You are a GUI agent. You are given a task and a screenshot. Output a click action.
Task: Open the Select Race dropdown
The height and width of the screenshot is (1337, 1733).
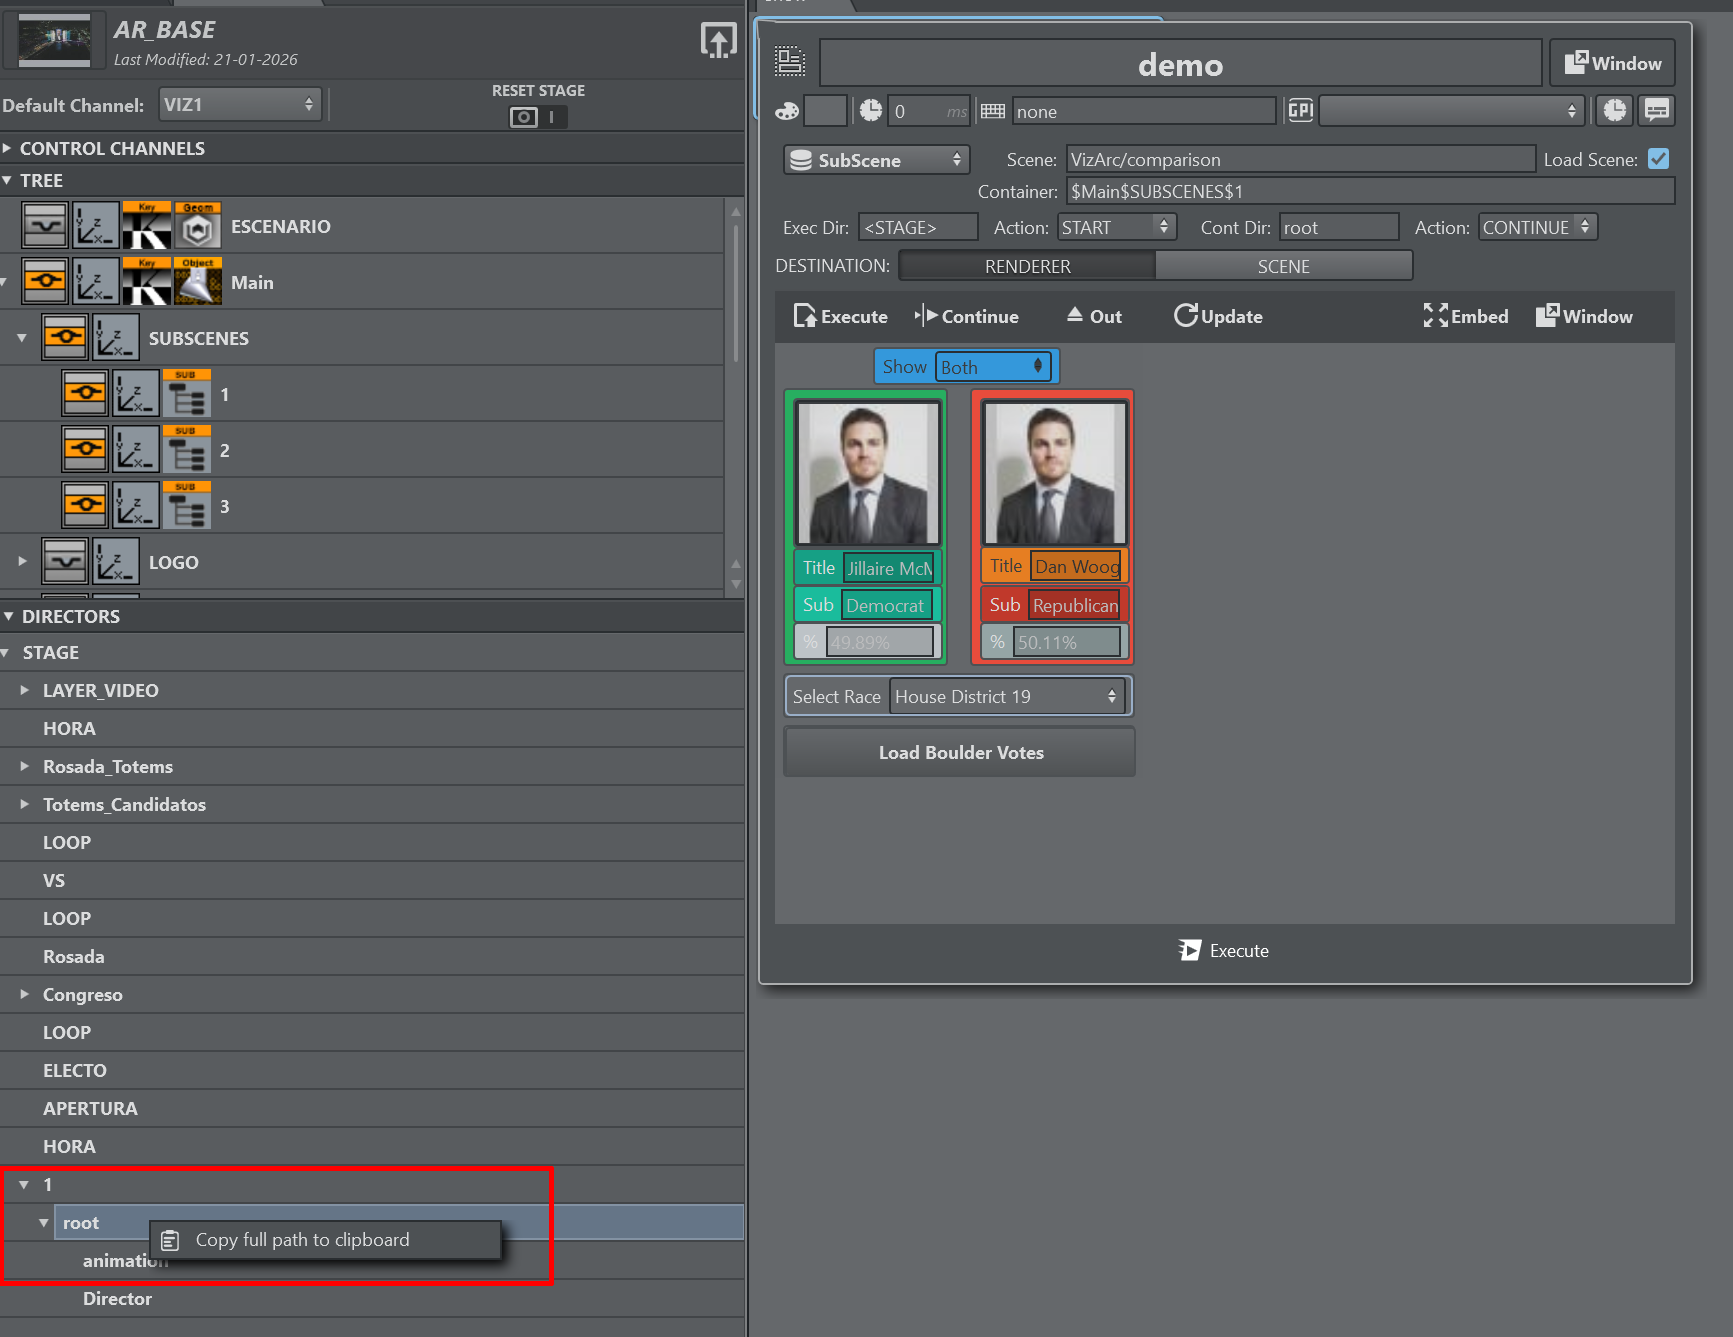tap(1005, 696)
